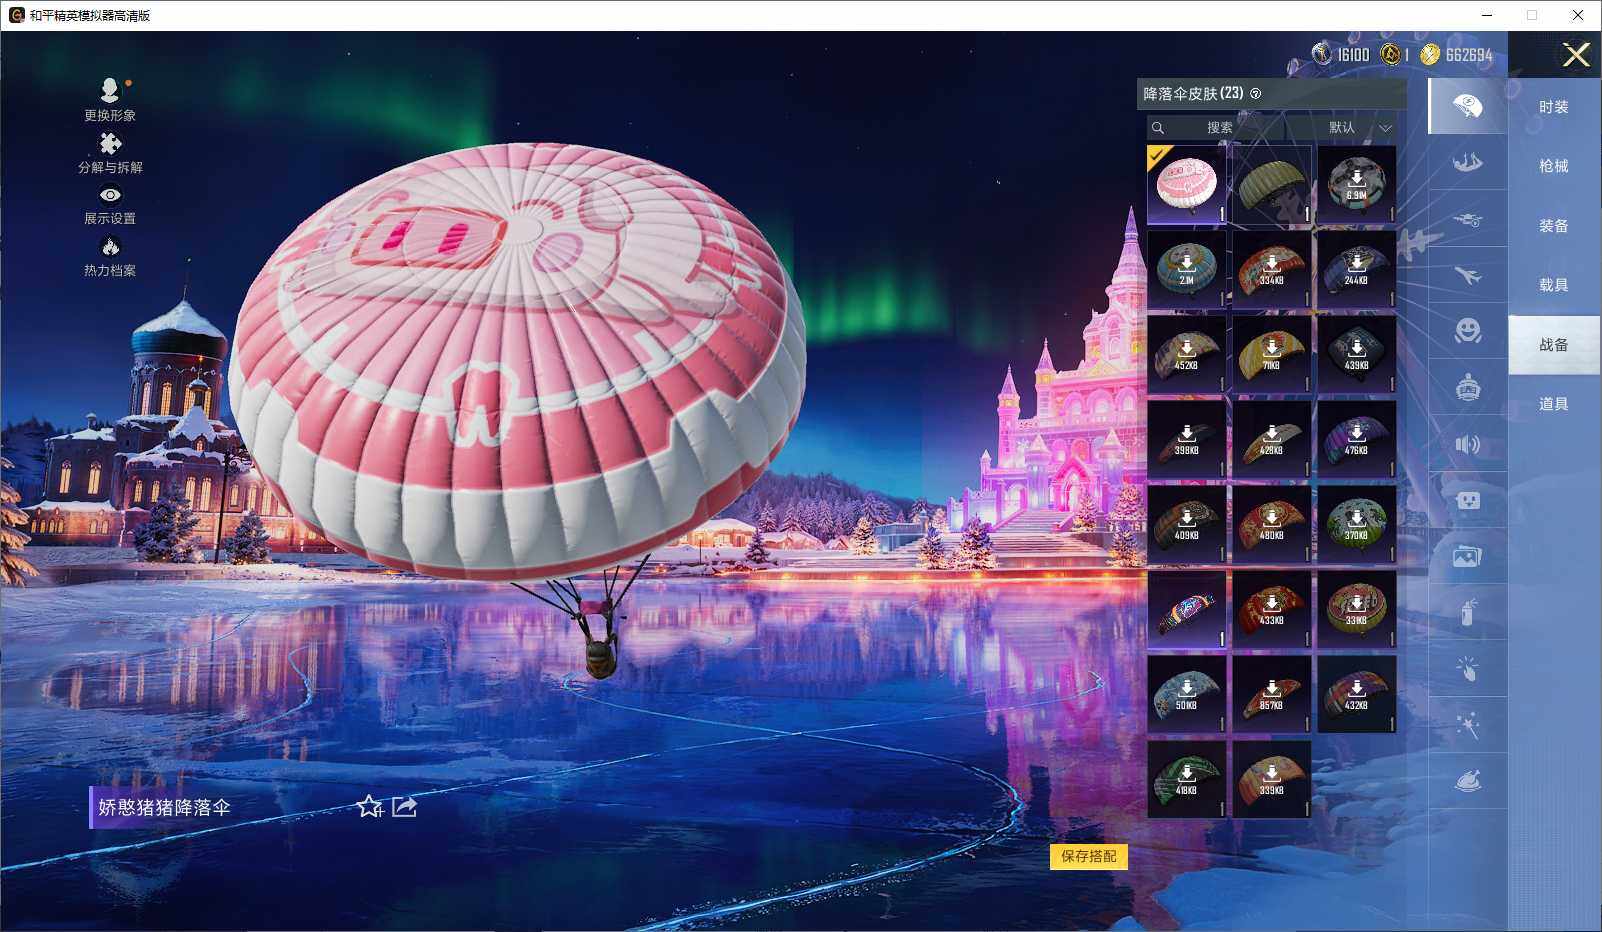Open the 热力档案 flame icon
The height and width of the screenshot is (932, 1602).
click(110, 247)
